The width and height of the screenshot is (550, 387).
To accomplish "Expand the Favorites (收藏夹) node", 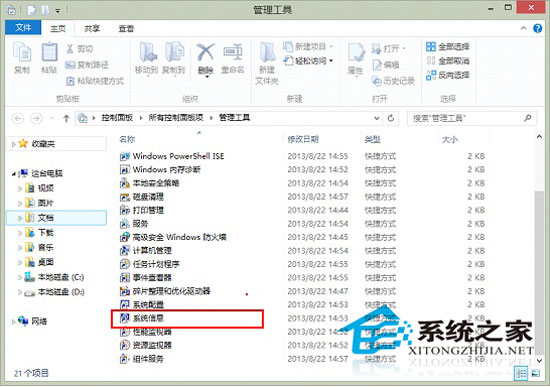I will [13, 144].
